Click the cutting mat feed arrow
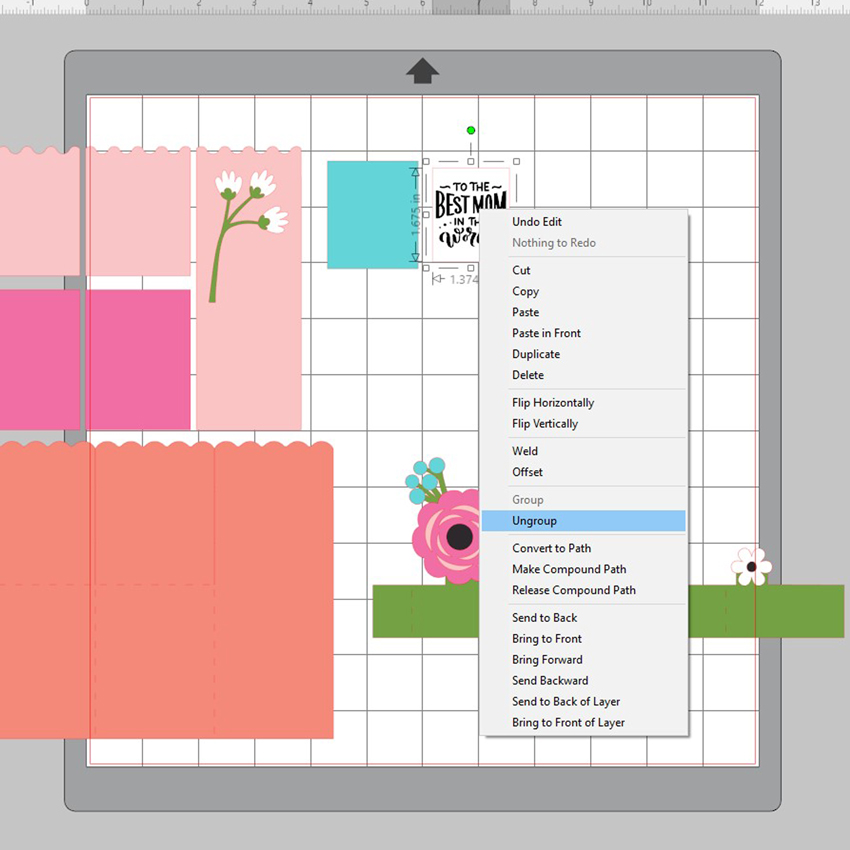This screenshot has width=850, height=850. [422, 71]
